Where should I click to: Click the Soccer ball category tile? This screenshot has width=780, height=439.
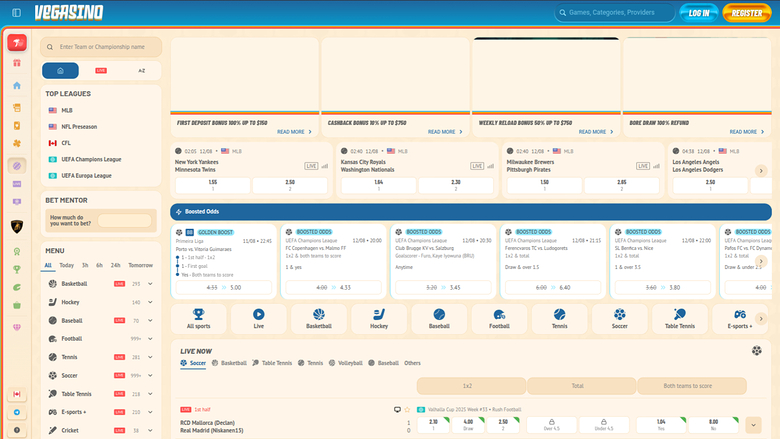point(619,319)
